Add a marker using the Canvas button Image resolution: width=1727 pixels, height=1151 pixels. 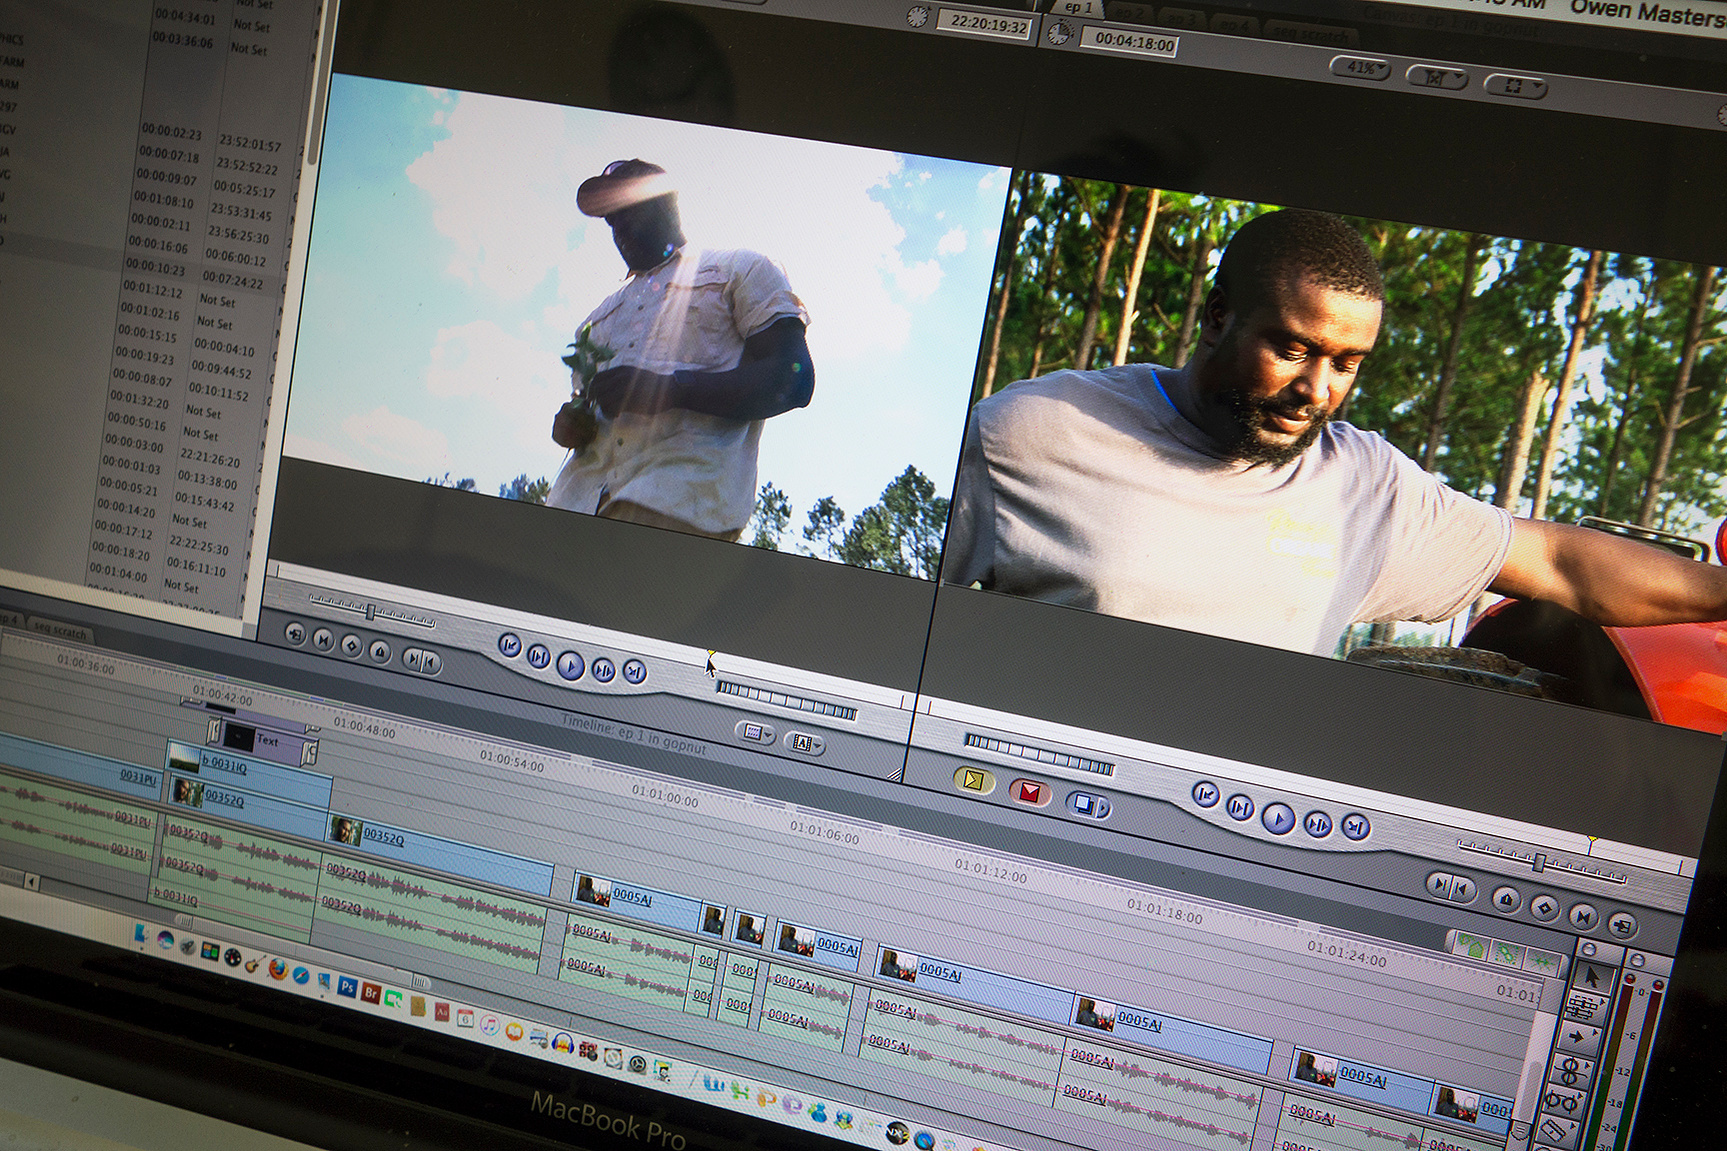pos(1507,898)
